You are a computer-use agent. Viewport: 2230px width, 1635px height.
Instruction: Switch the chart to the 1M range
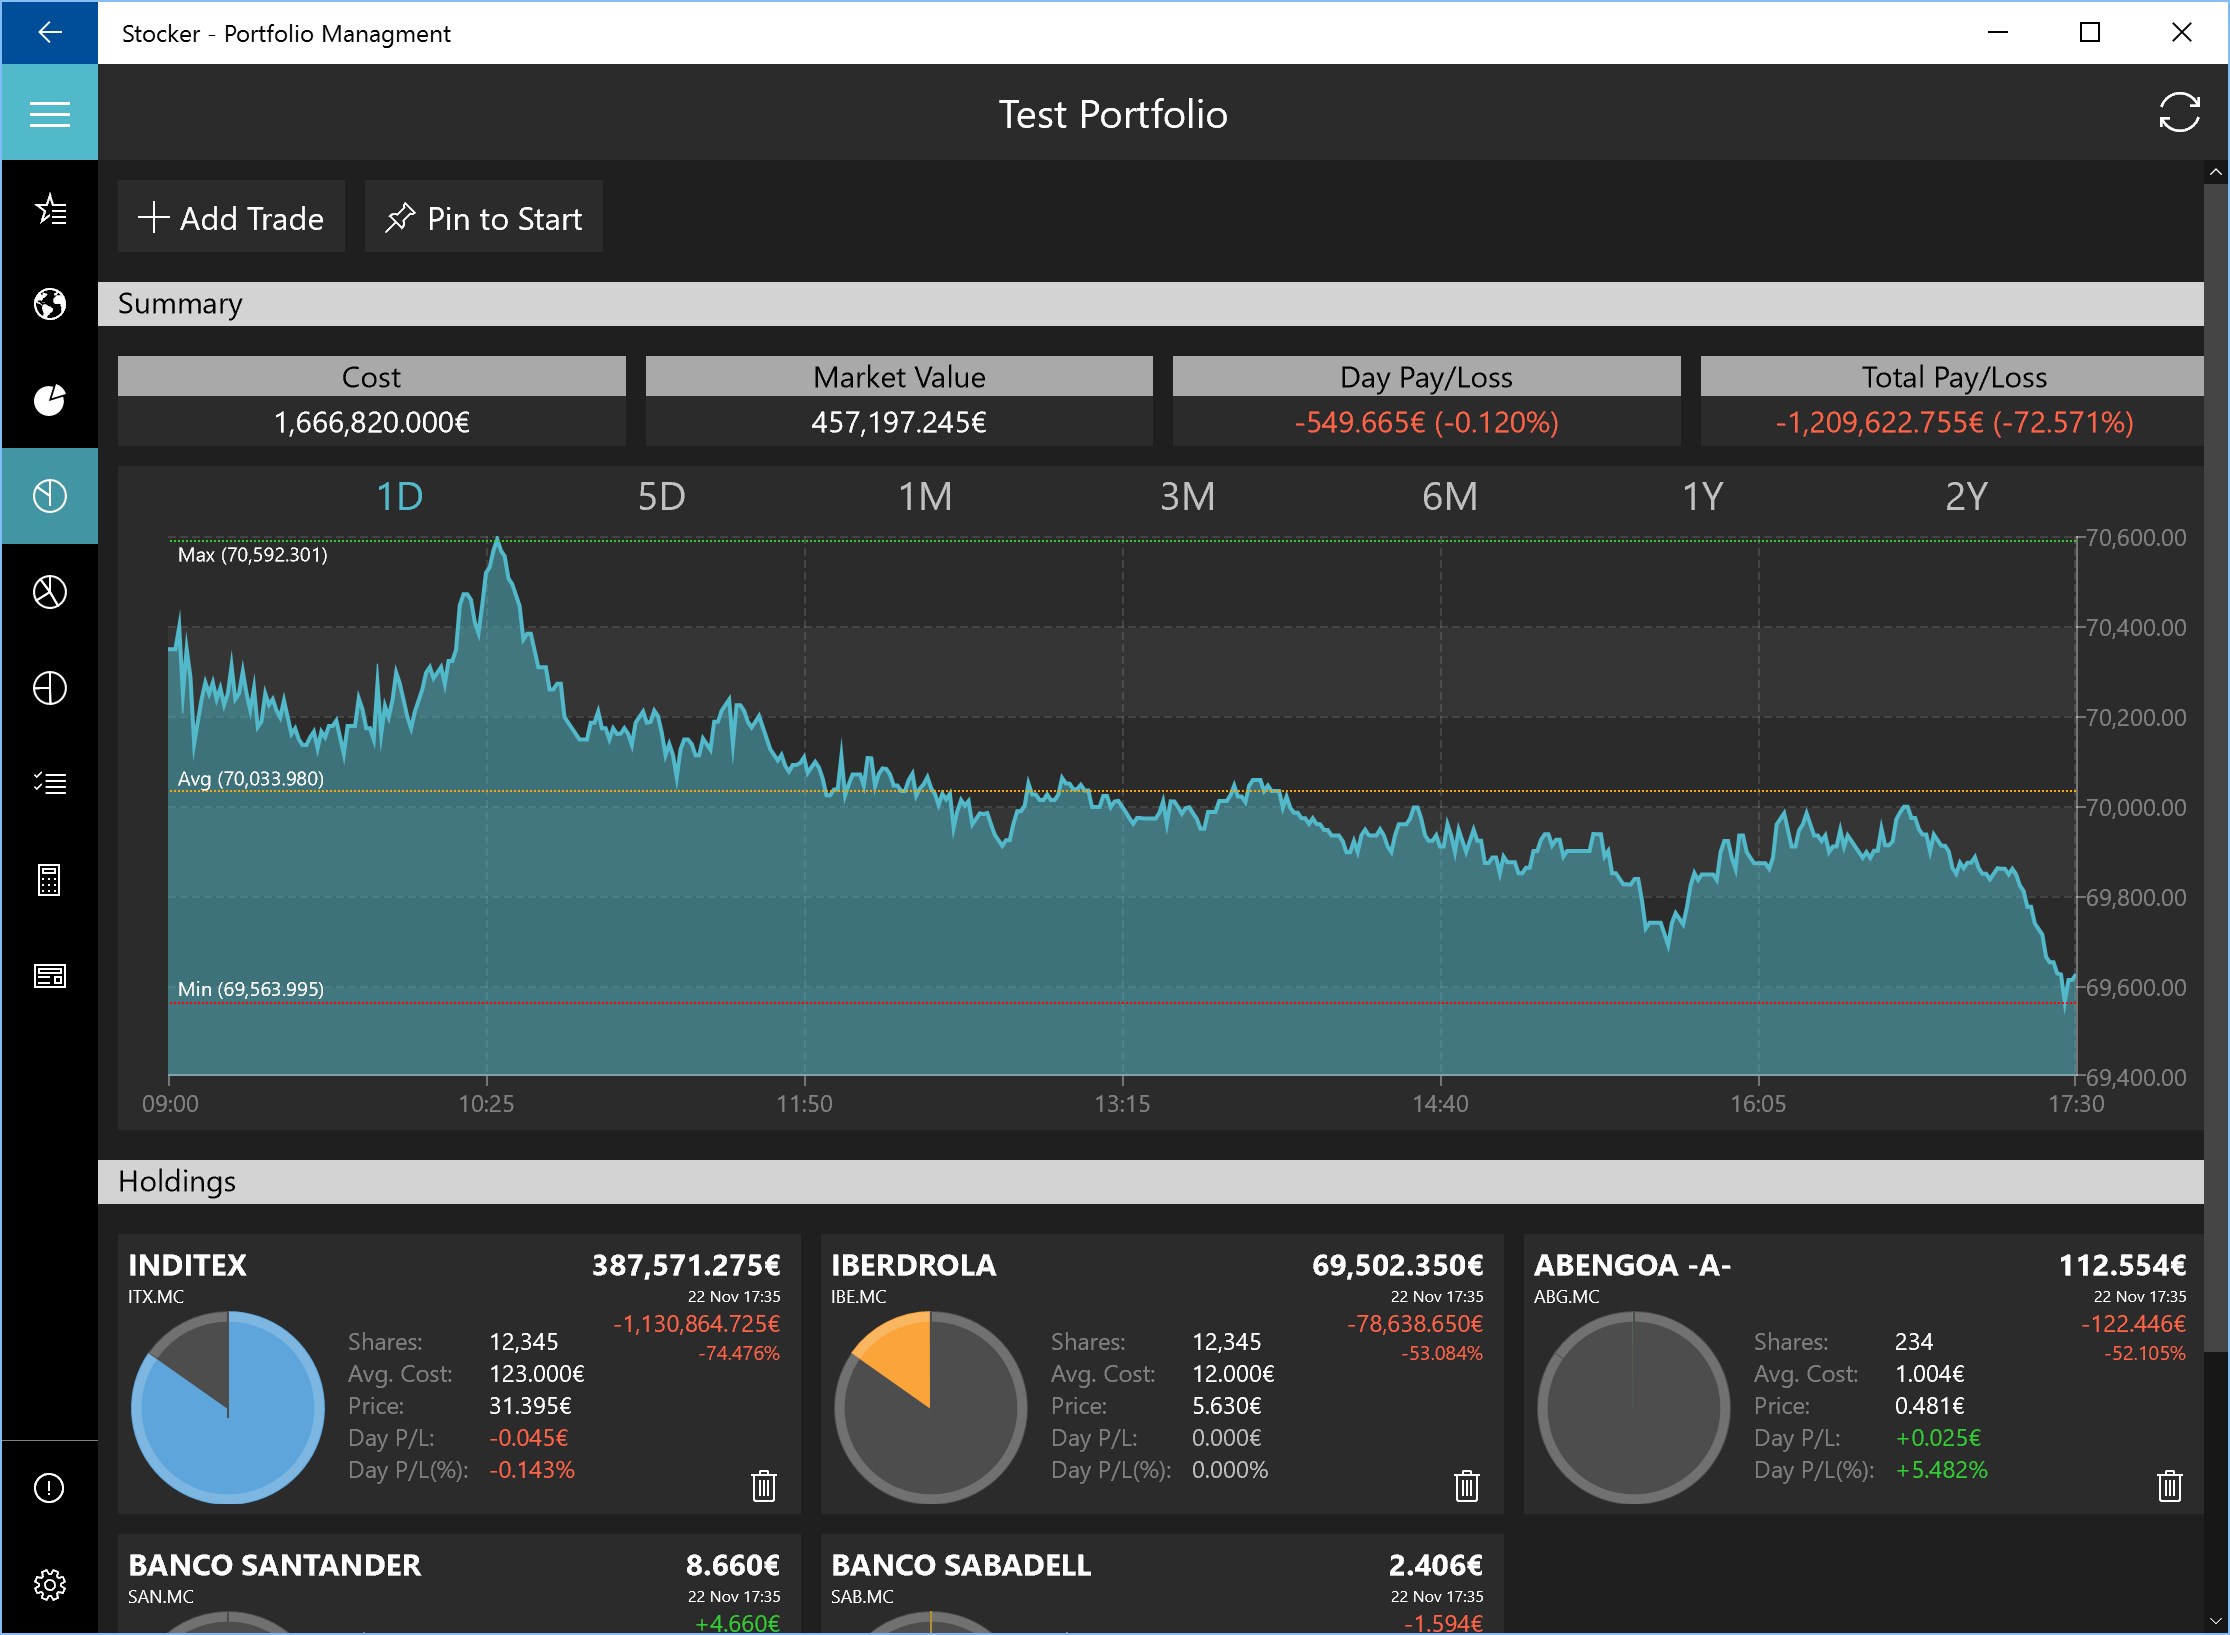924,497
